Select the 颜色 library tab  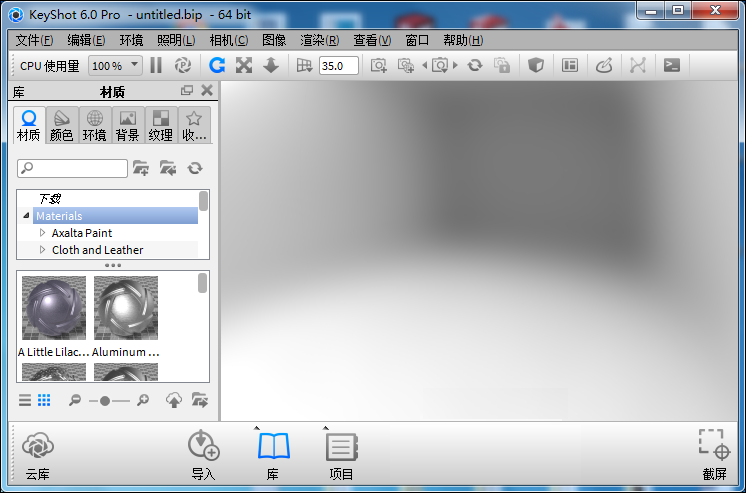(x=62, y=126)
